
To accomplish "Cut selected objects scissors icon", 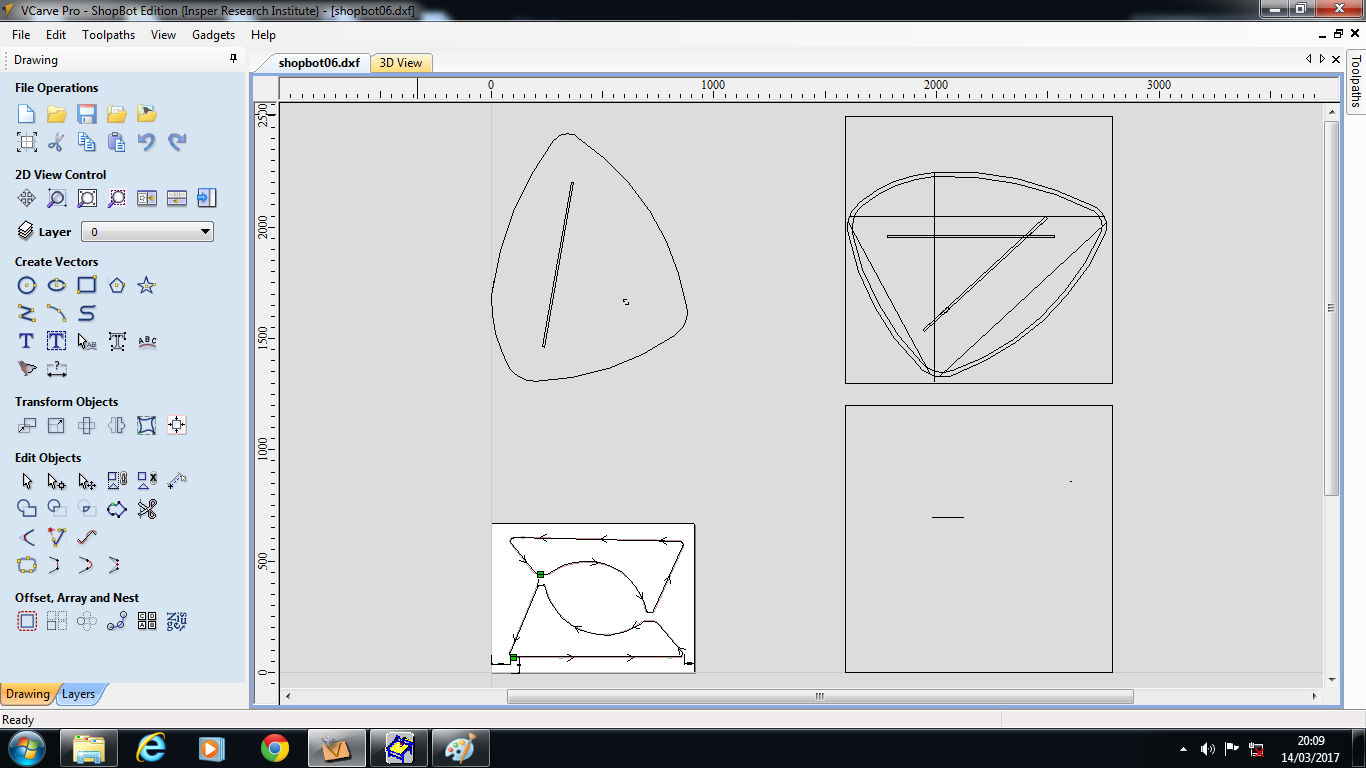I will coord(57,142).
